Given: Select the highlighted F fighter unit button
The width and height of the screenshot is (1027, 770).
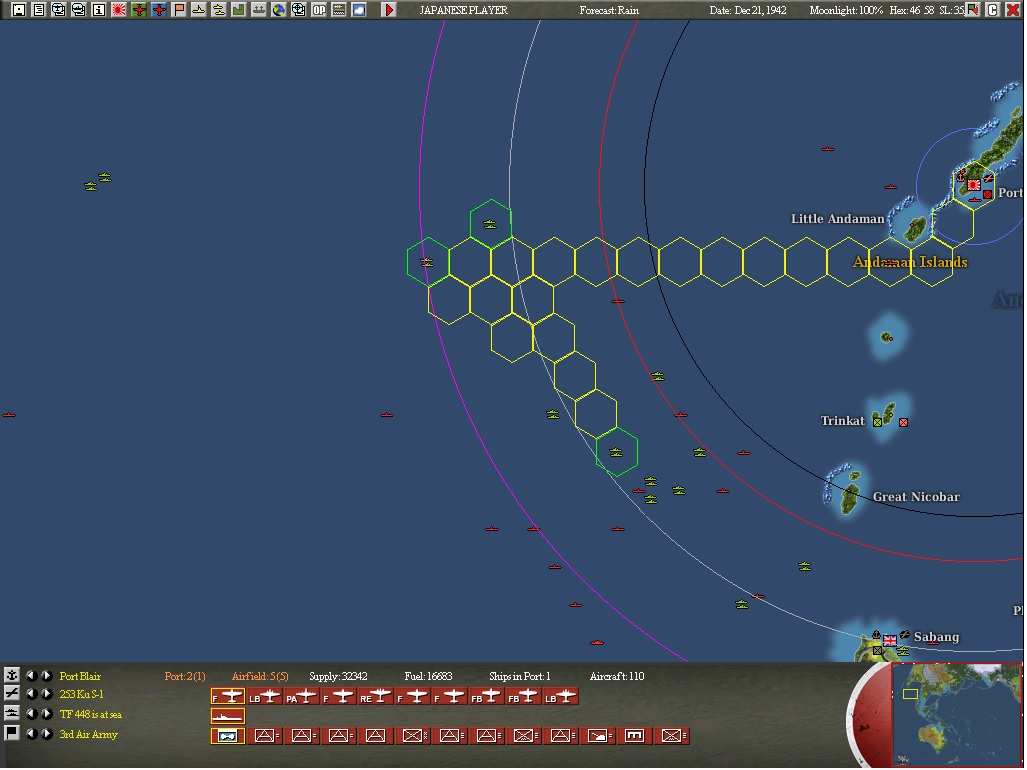Looking at the screenshot, I should 228,697.
